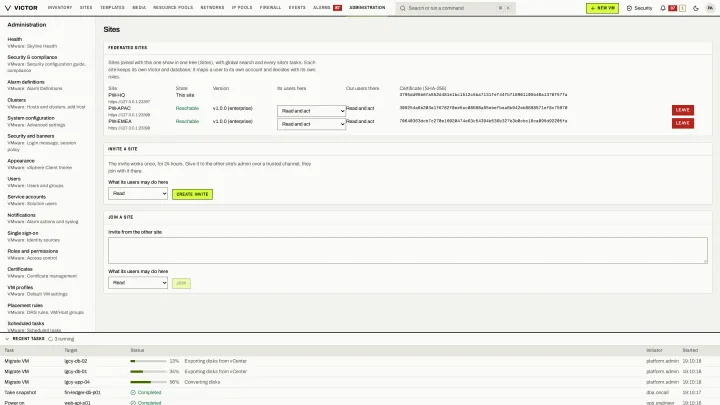Click the Create Invite button
Image resolution: width=720 pixels, height=405 pixels.
pos(192,194)
